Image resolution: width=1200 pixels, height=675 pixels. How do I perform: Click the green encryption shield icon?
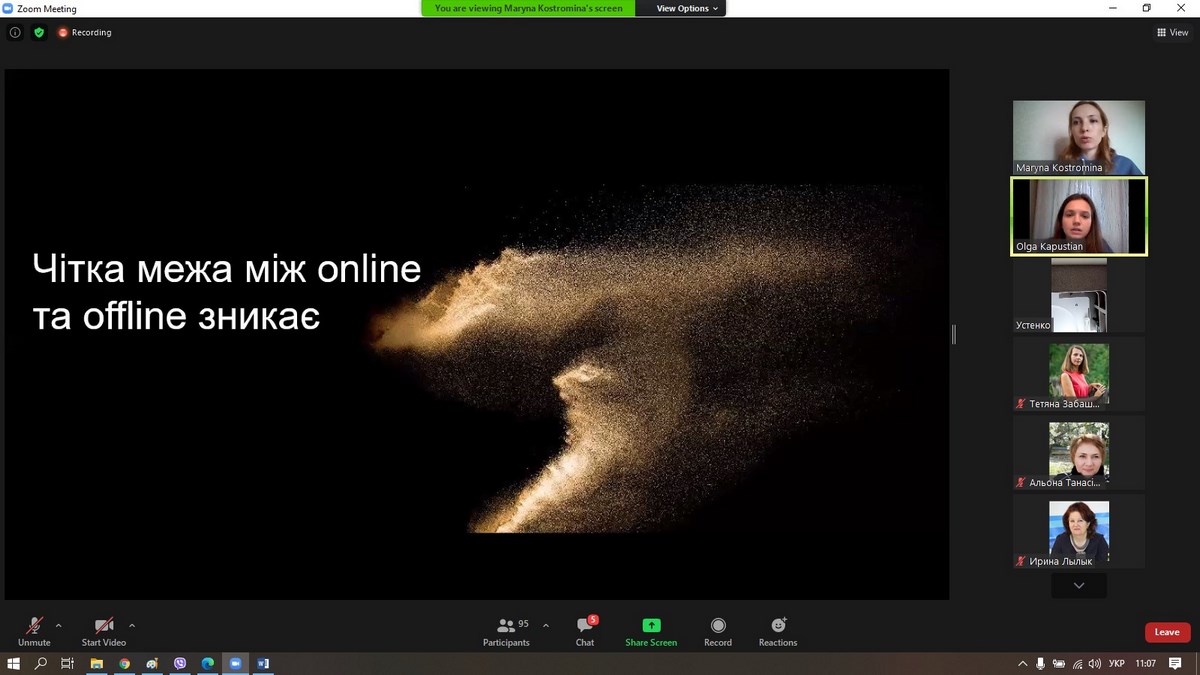click(x=39, y=32)
